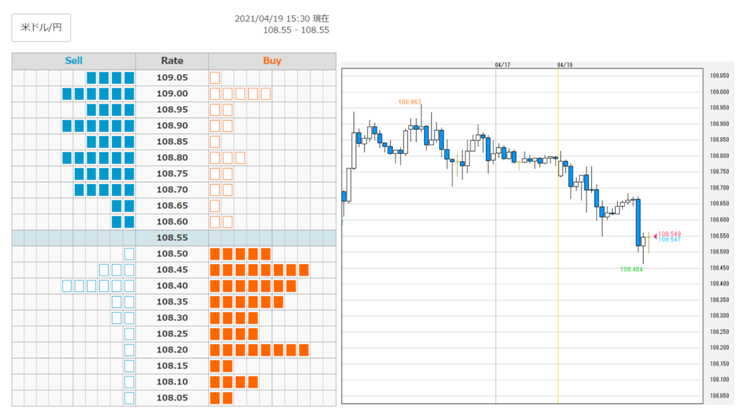The width and height of the screenshot is (740, 415).
Task: Select the Sell column header
Action: 74,60
